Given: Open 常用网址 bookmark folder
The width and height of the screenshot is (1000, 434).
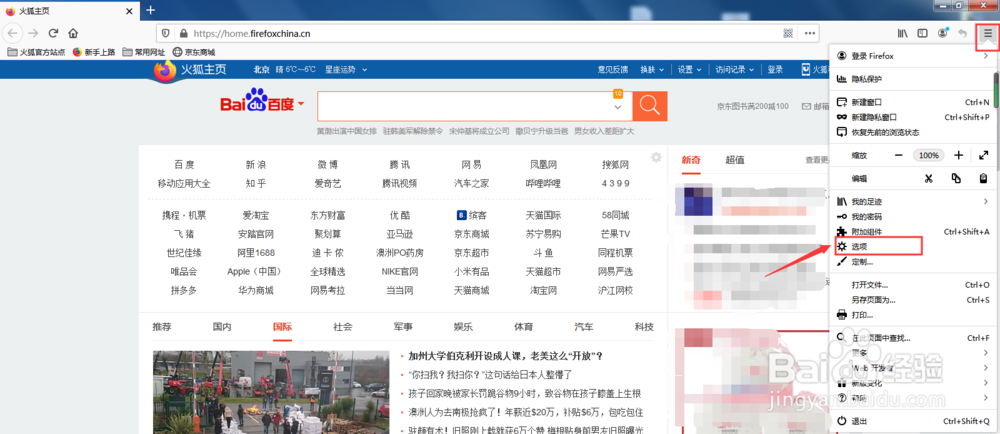Looking at the screenshot, I should [x=144, y=52].
